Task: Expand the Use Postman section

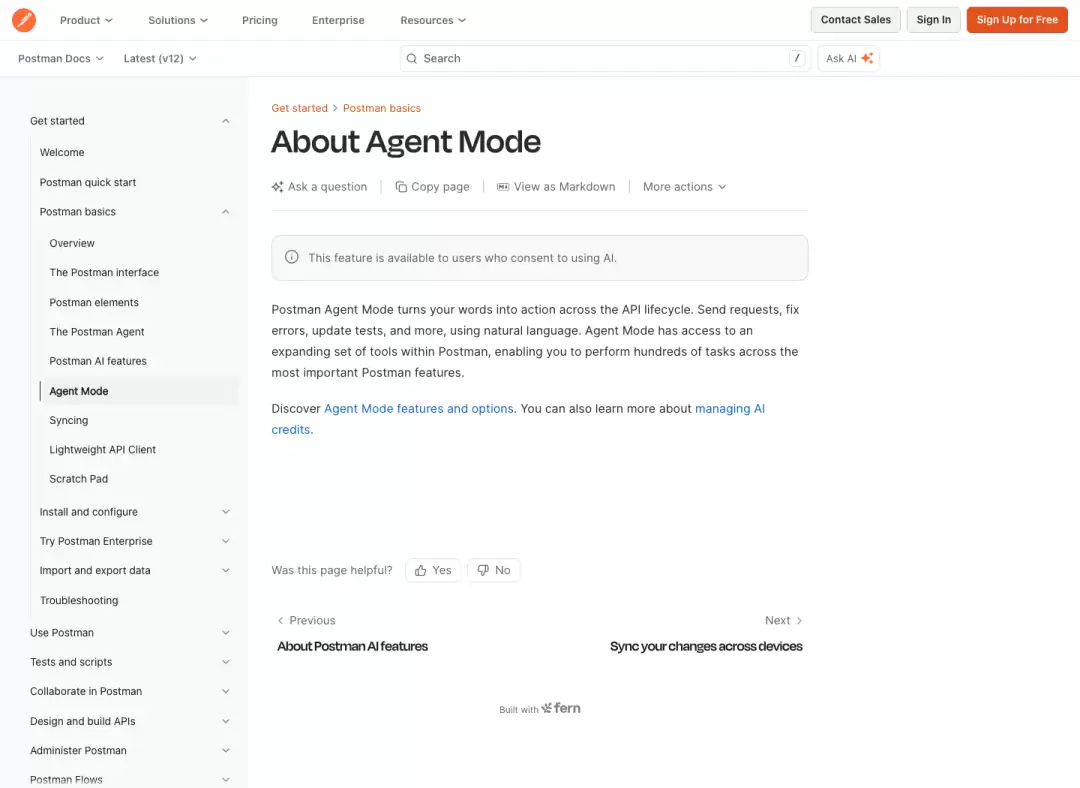Action: point(225,633)
